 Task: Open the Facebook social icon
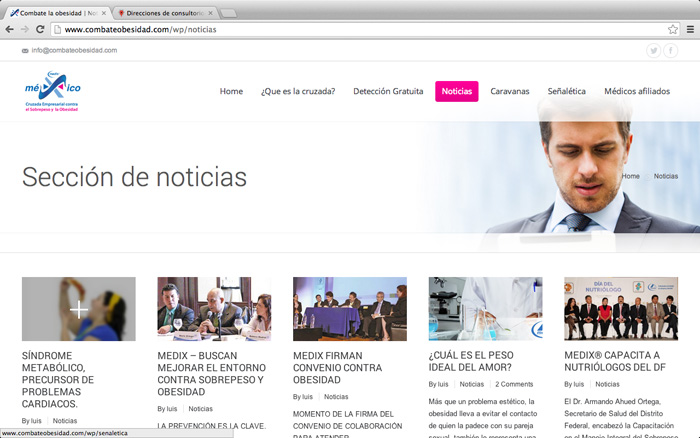[671, 50]
